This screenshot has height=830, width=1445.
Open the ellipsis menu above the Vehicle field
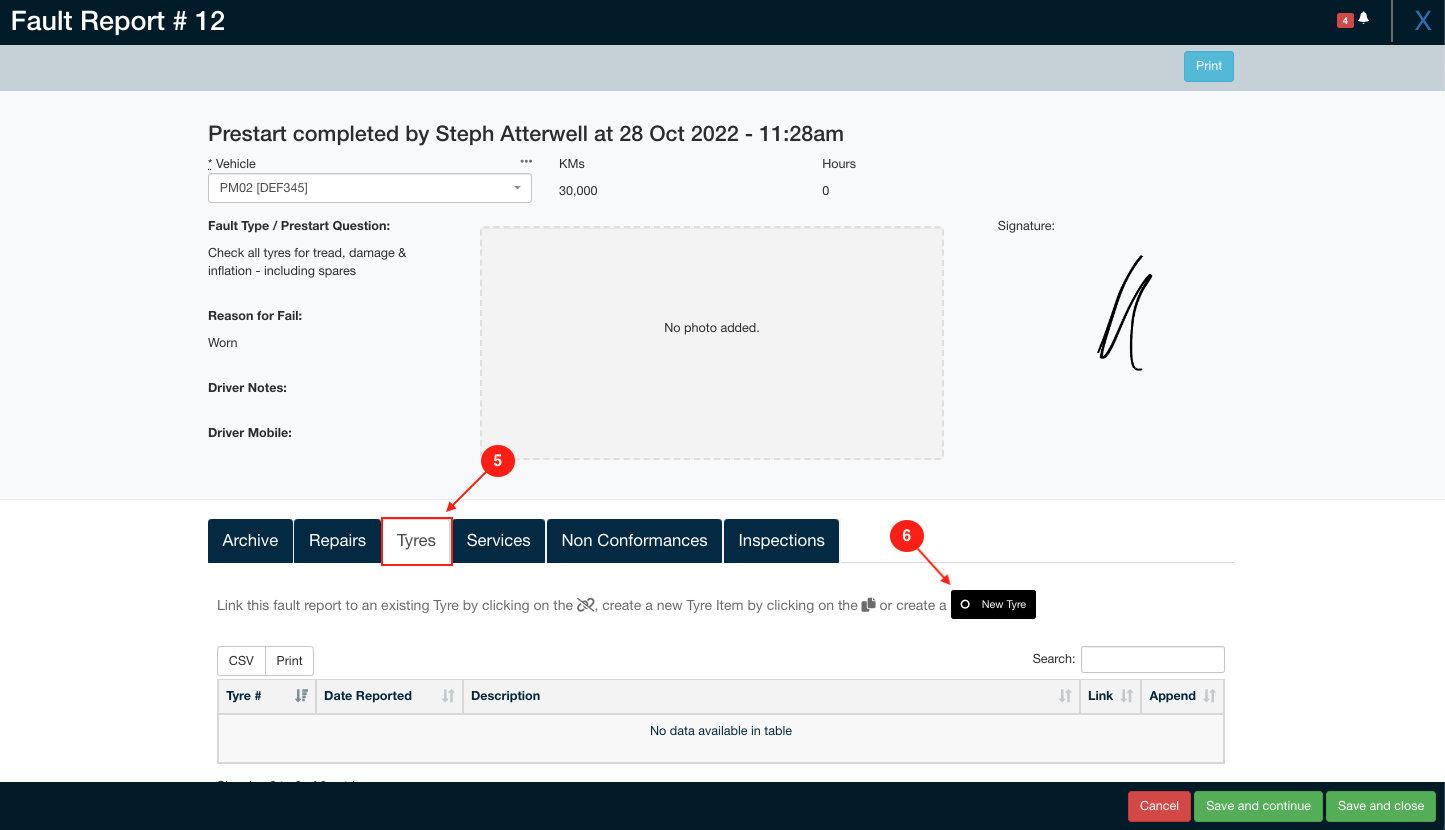point(526,161)
